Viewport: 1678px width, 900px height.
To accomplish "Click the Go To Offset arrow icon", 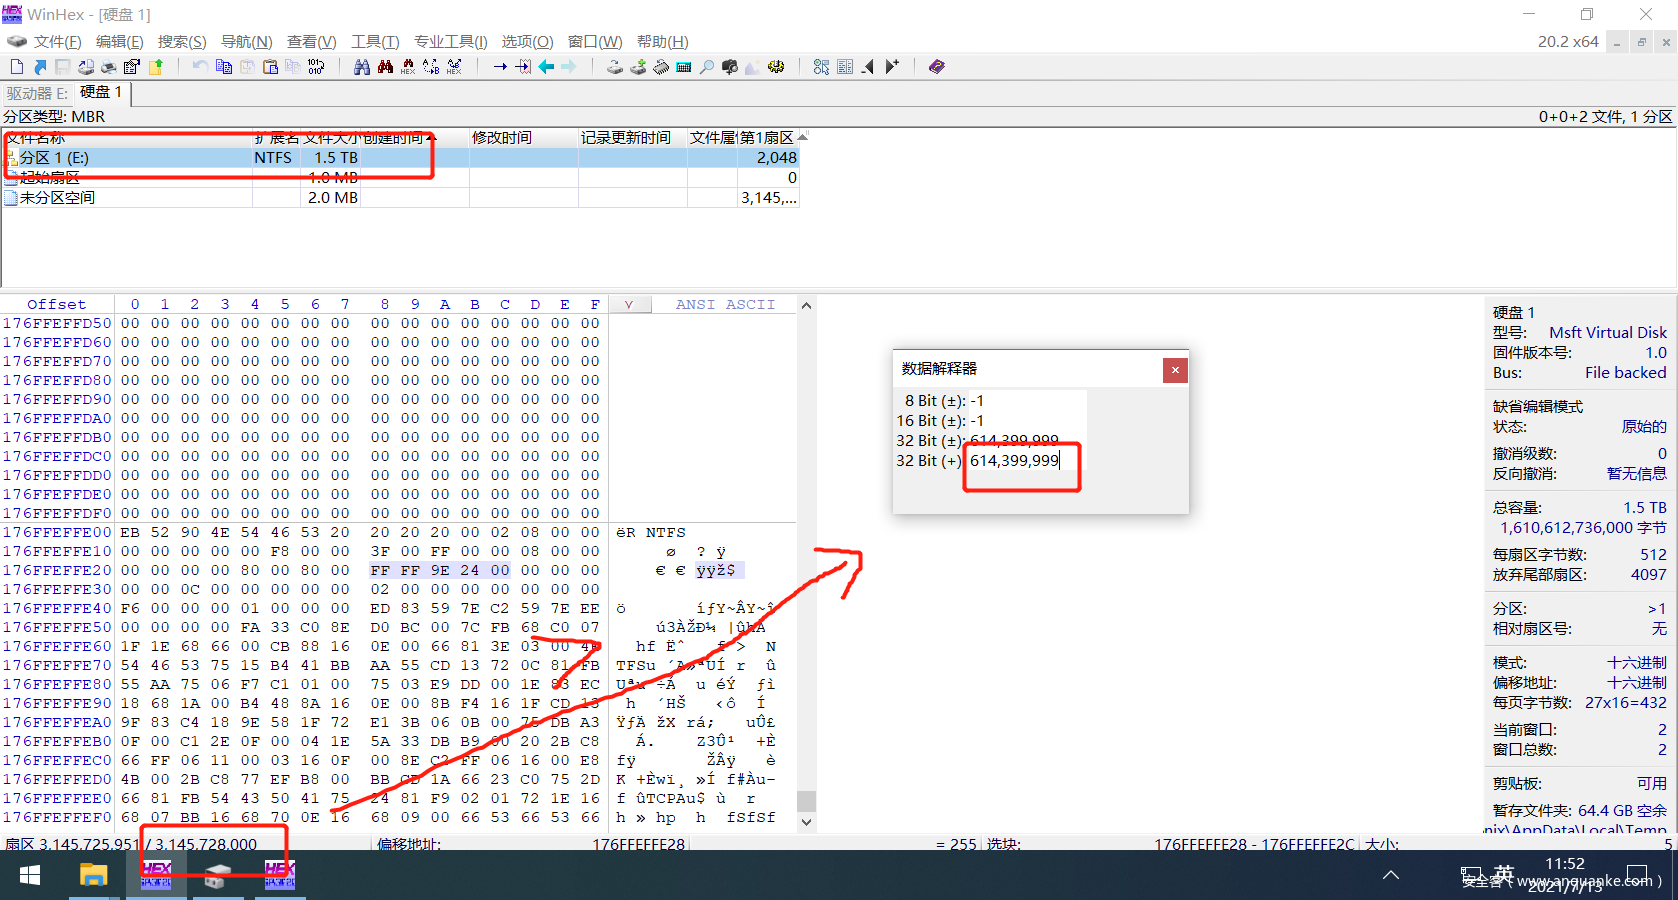I will (x=500, y=67).
